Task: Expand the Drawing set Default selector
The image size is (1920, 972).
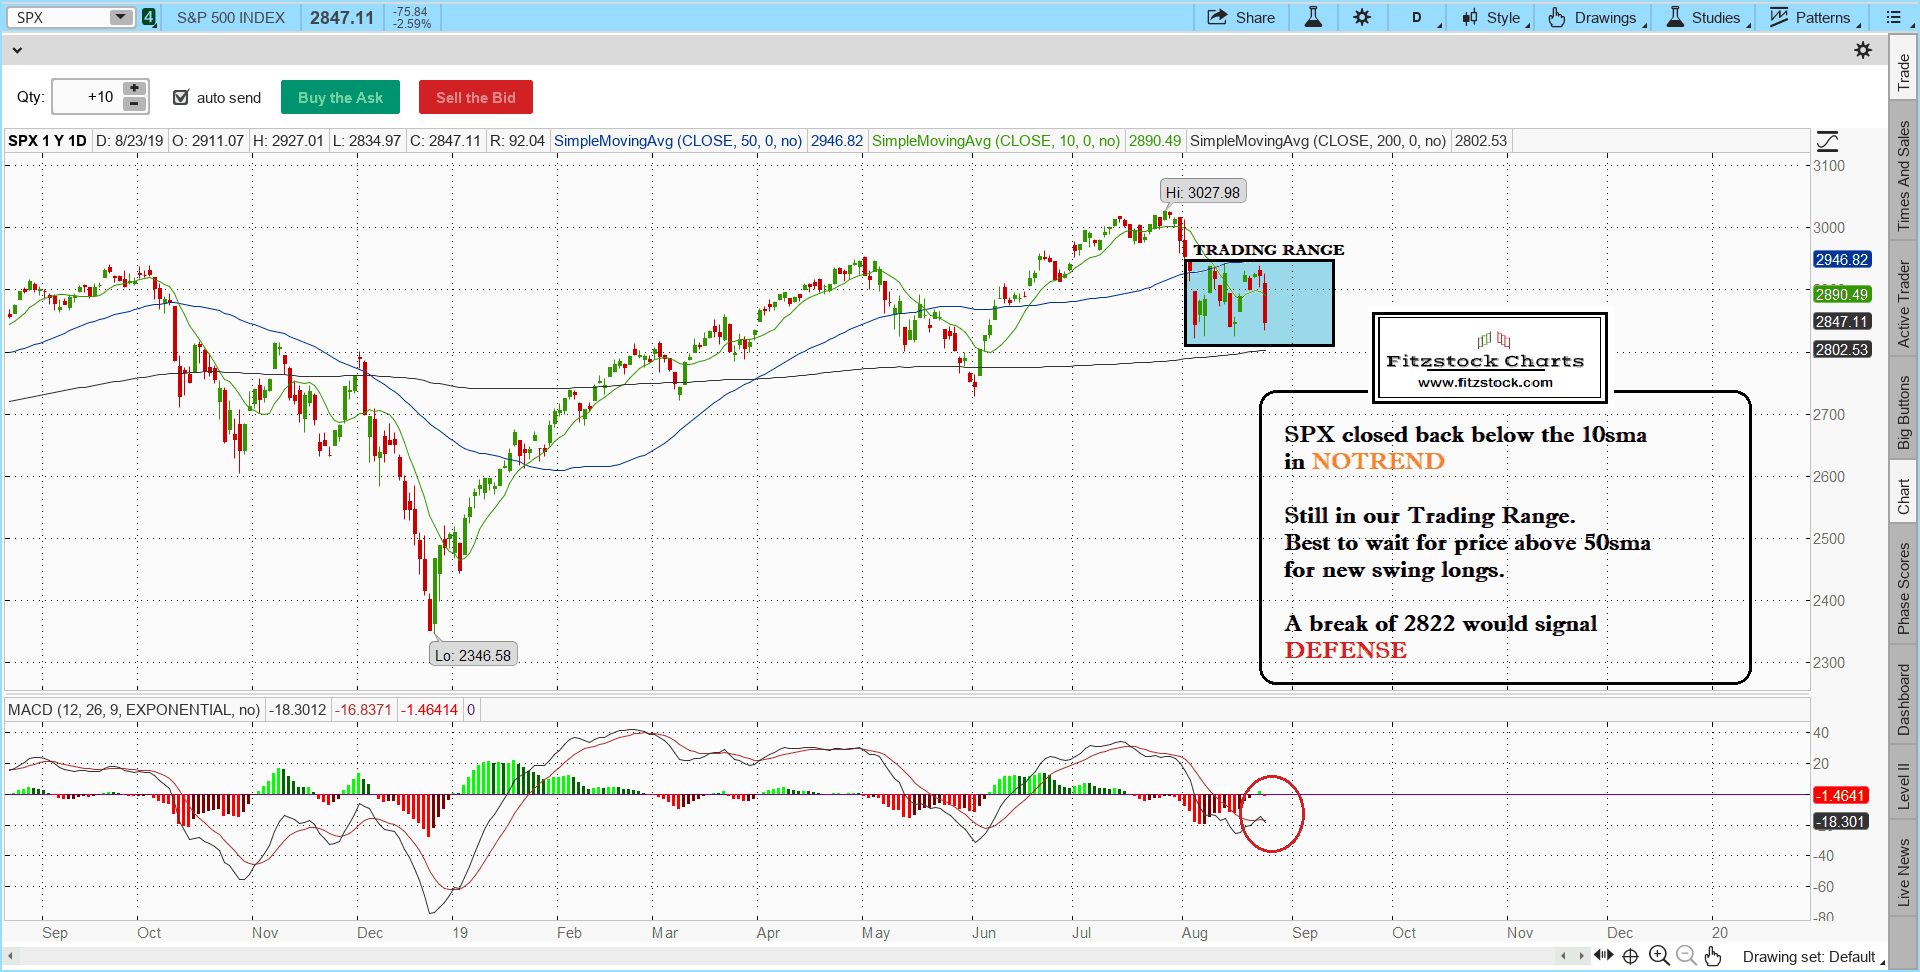Action: [1812, 957]
